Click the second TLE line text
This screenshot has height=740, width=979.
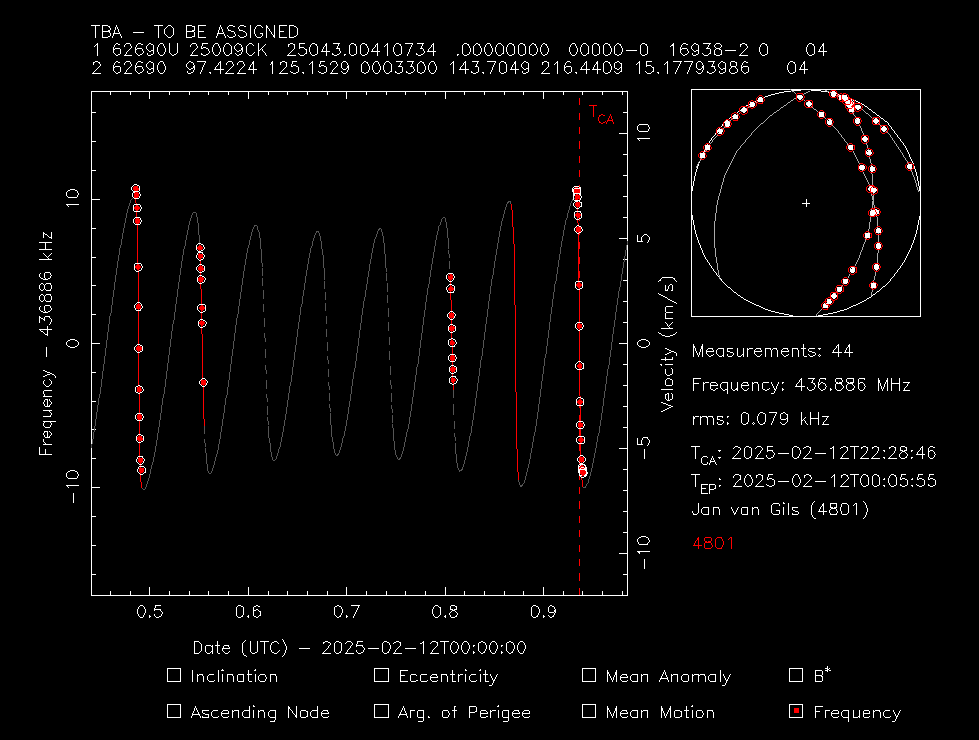[x=450, y=68]
